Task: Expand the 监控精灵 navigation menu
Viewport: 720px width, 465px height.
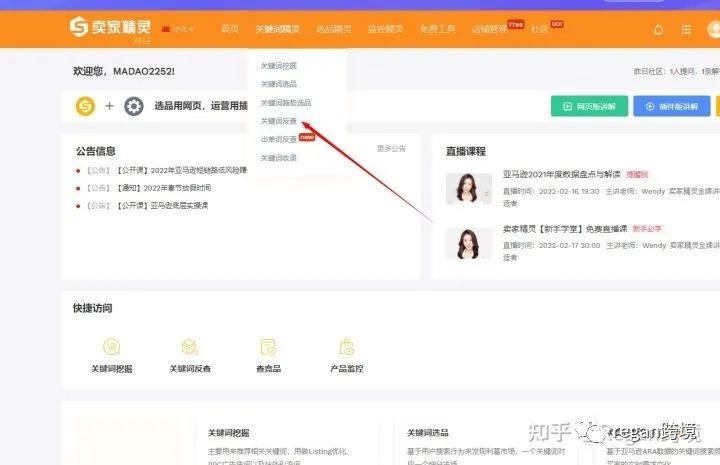Action: tap(386, 29)
